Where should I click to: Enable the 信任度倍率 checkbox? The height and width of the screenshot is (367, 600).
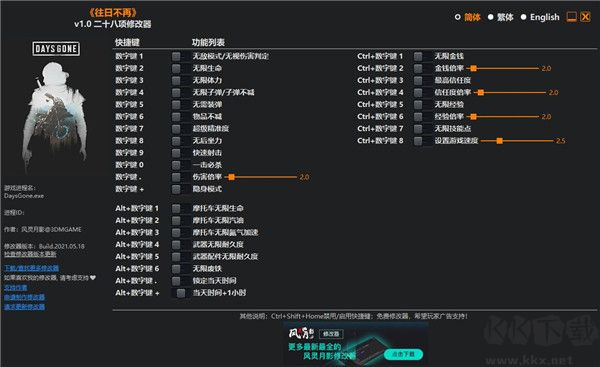(x=418, y=93)
